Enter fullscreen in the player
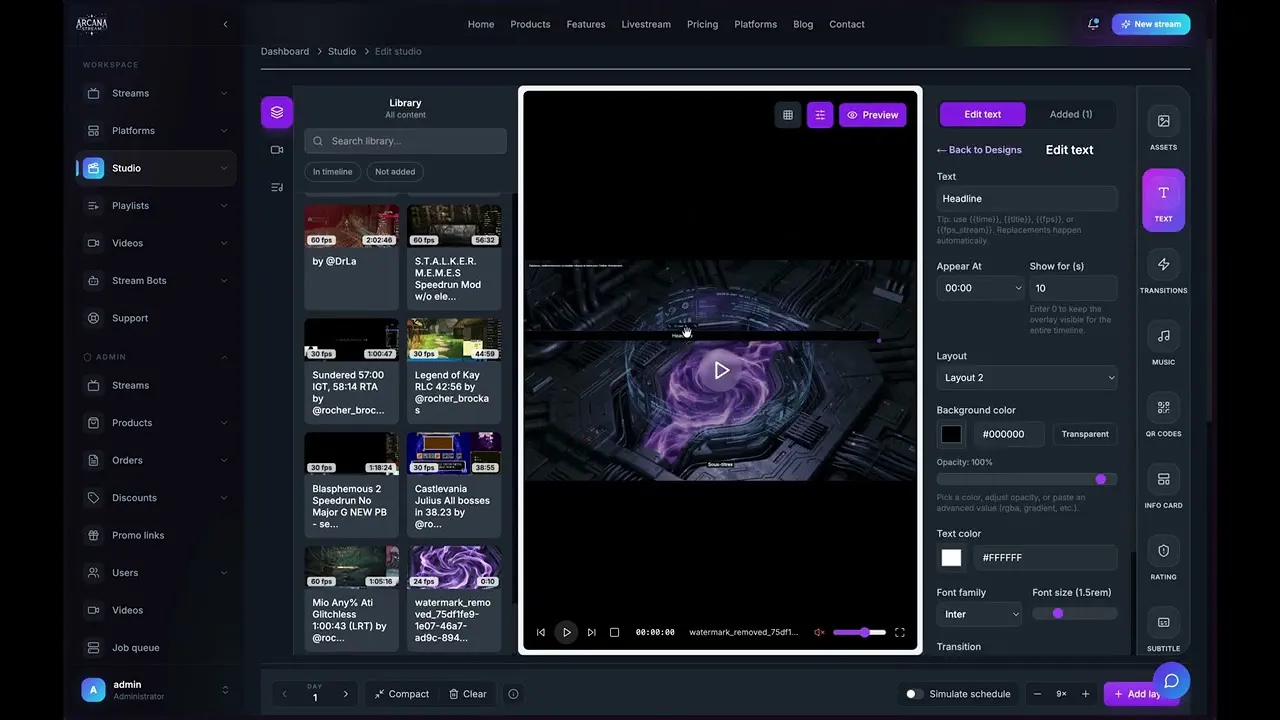 tap(900, 632)
